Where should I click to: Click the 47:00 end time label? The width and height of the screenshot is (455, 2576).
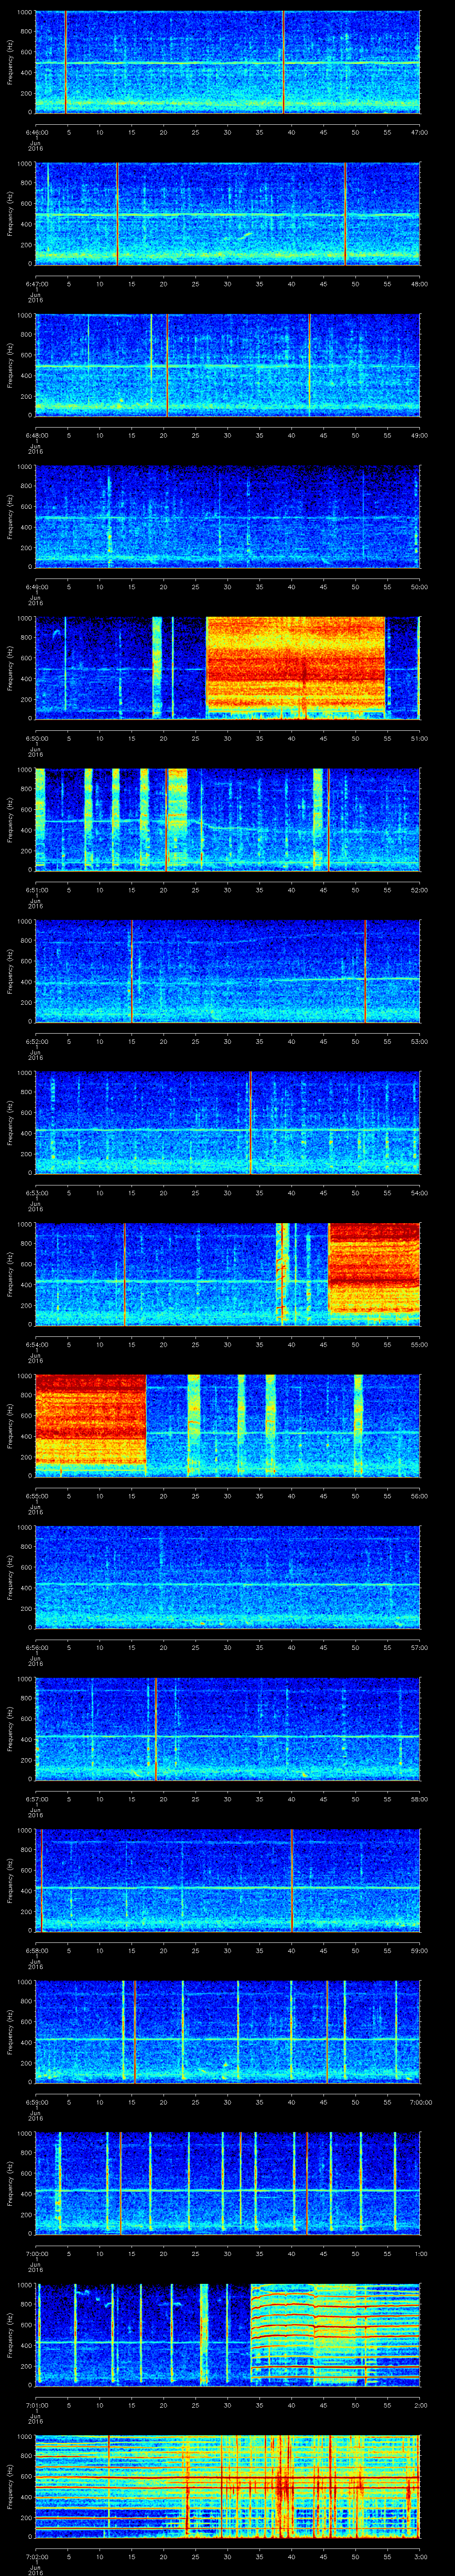[x=419, y=132]
